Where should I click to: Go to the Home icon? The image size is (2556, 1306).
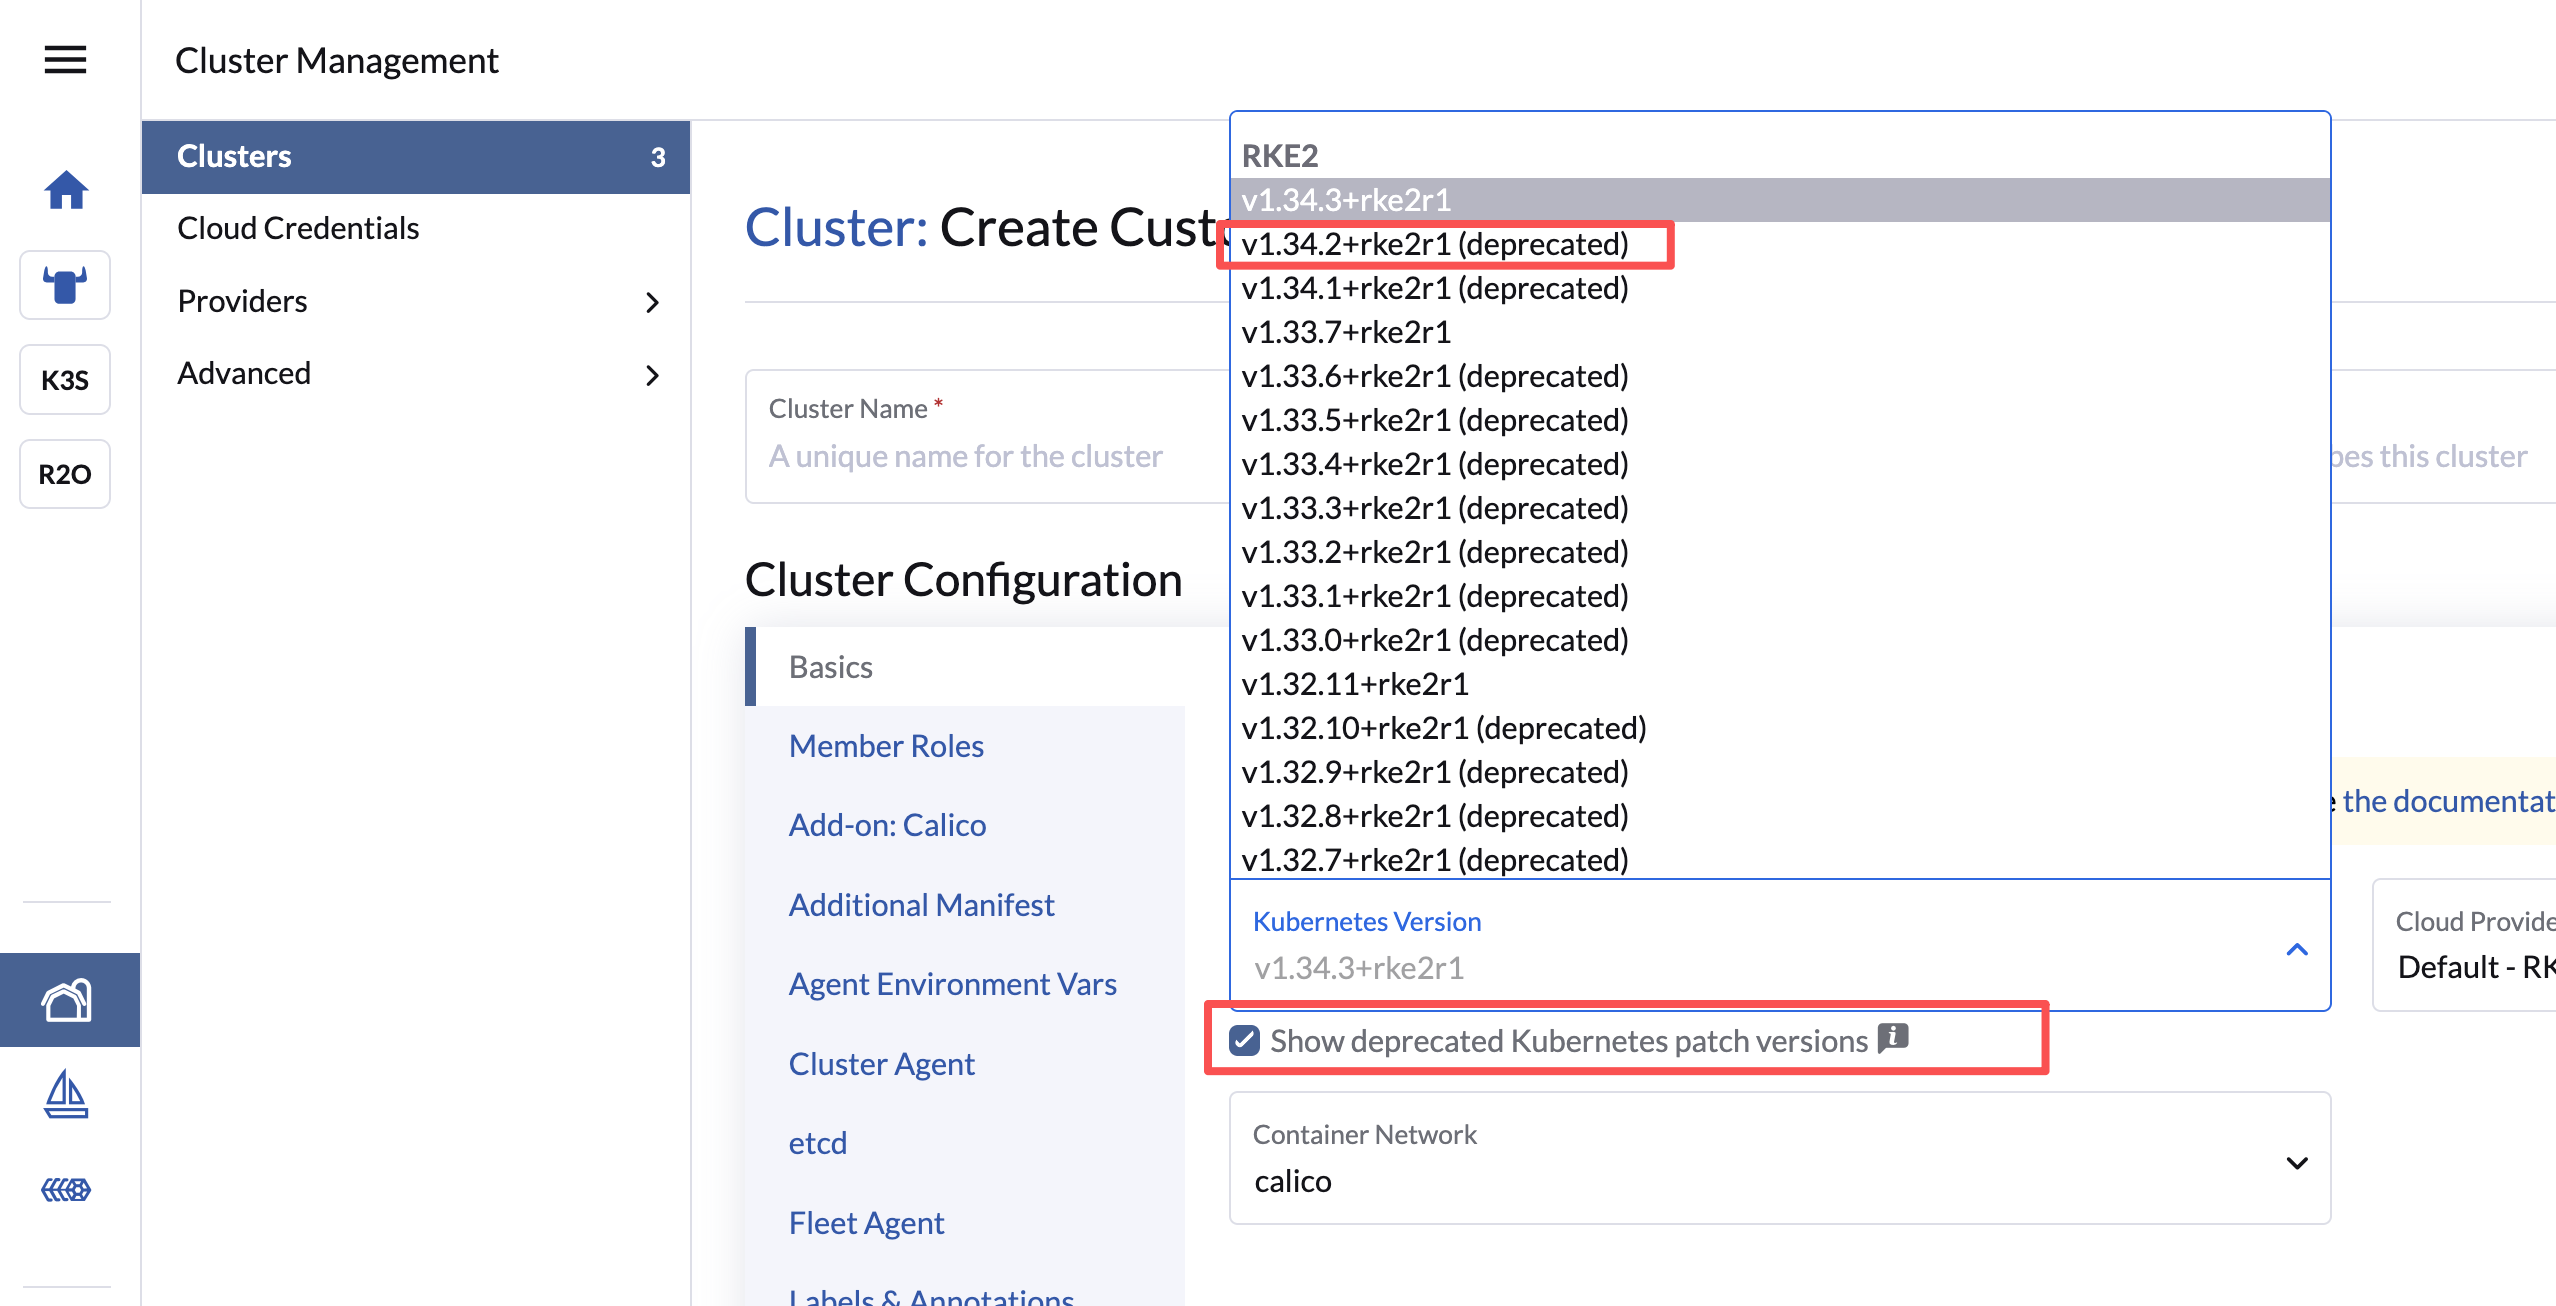coord(65,190)
